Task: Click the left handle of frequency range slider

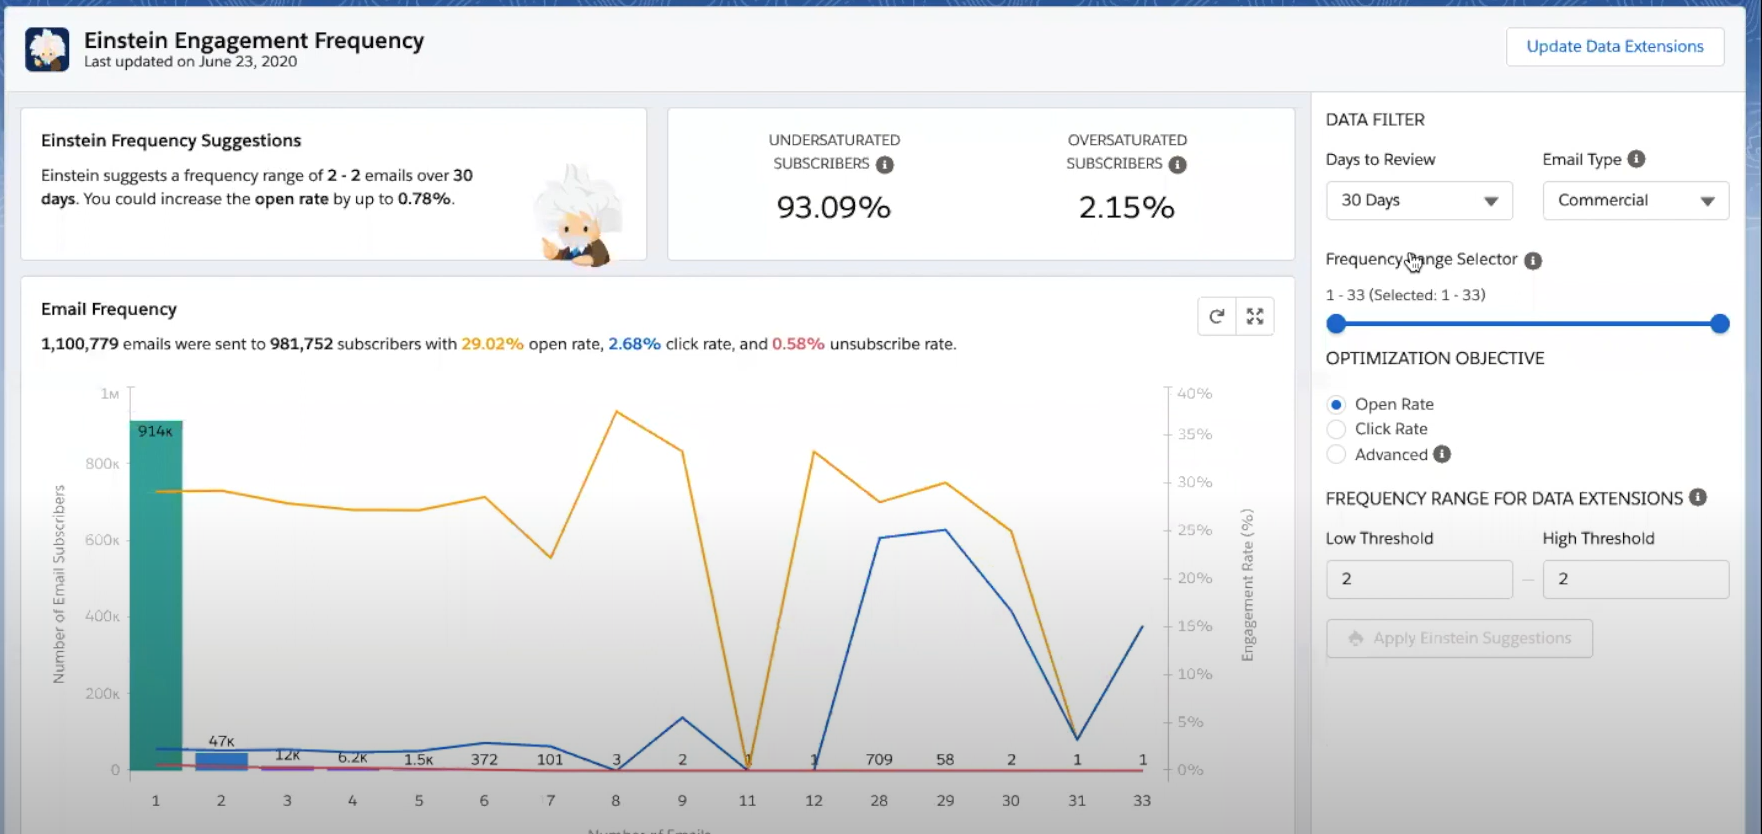Action: point(1336,324)
